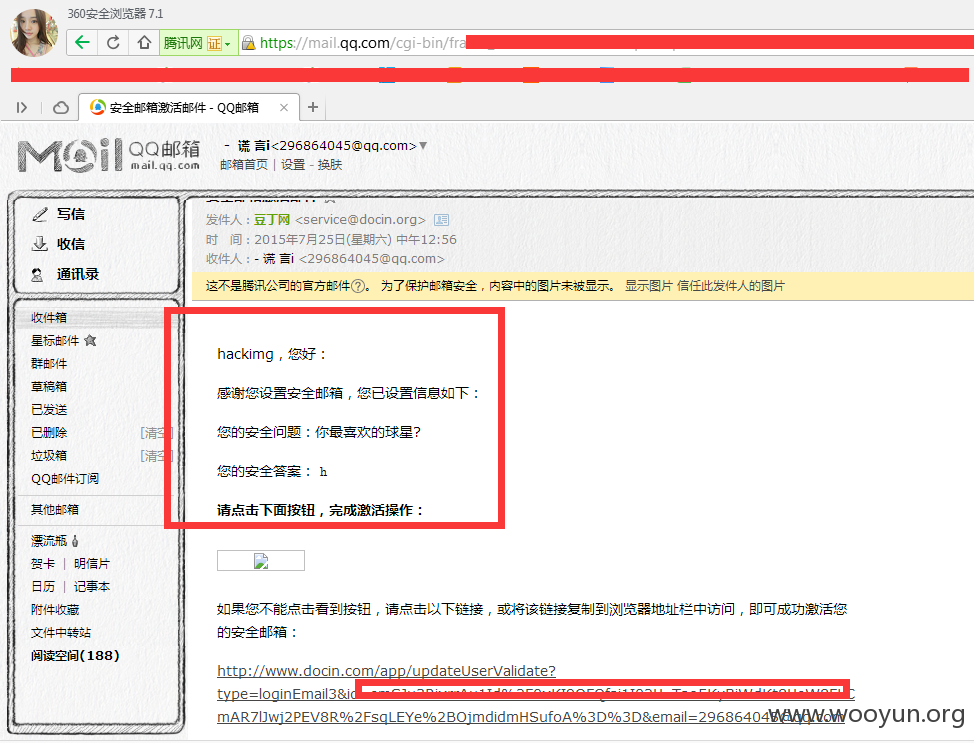Open 漂流瓶 drift bottle
This screenshot has height=743, width=974.
click(x=48, y=540)
